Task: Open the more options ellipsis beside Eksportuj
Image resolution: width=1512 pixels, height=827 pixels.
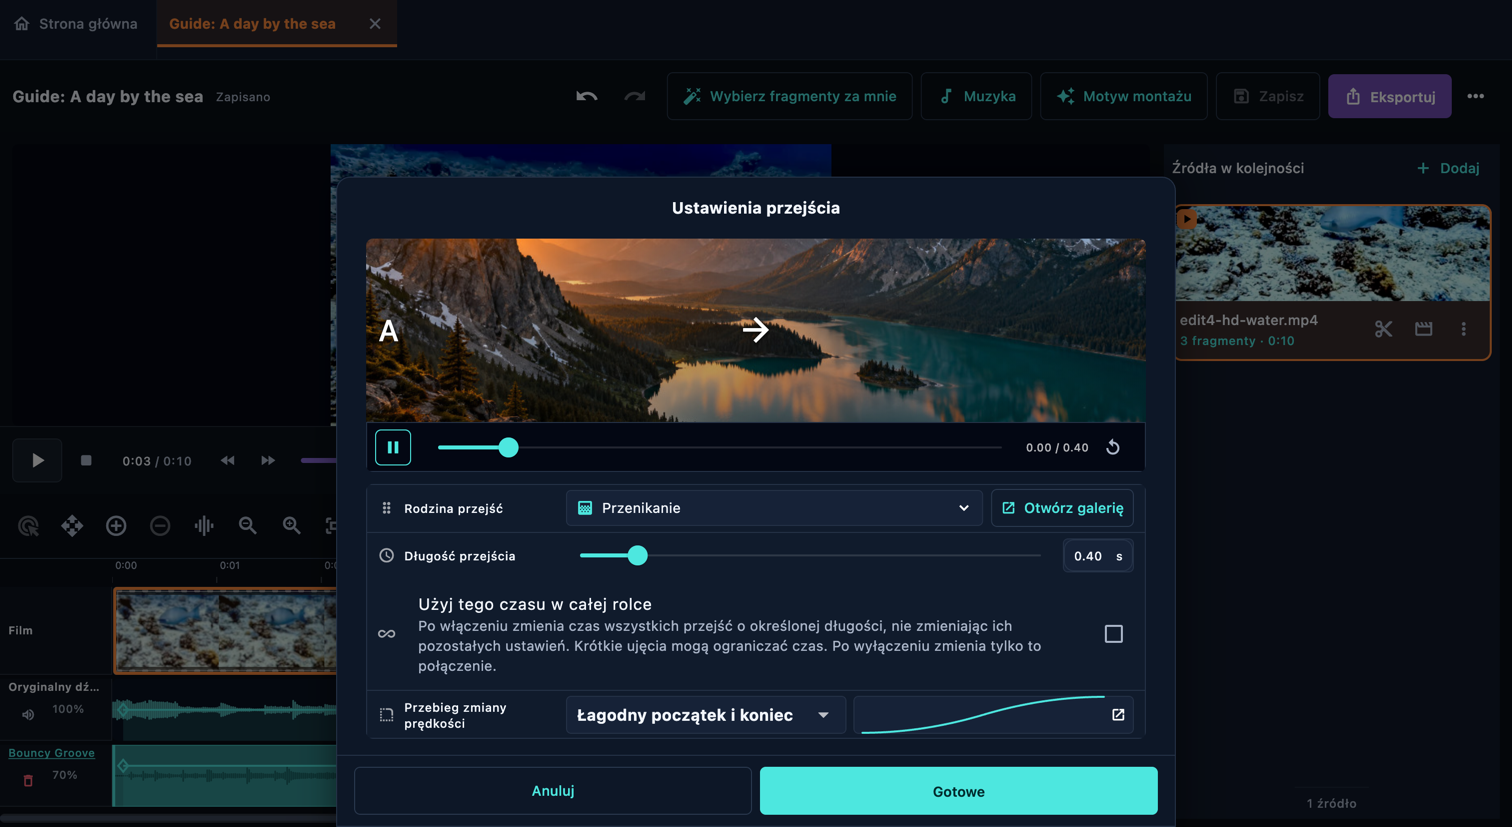Action: coord(1476,96)
